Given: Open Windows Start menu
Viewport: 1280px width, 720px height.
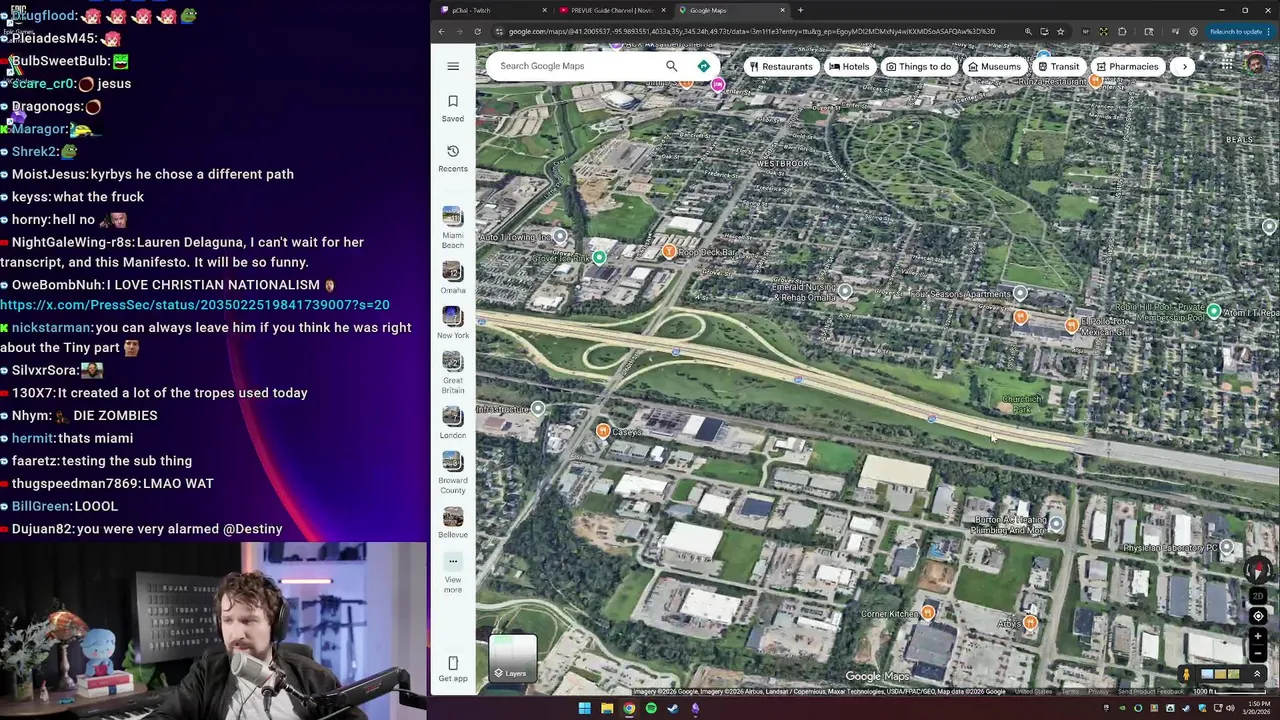Looking at the screenshot, I should click(584, 709).
